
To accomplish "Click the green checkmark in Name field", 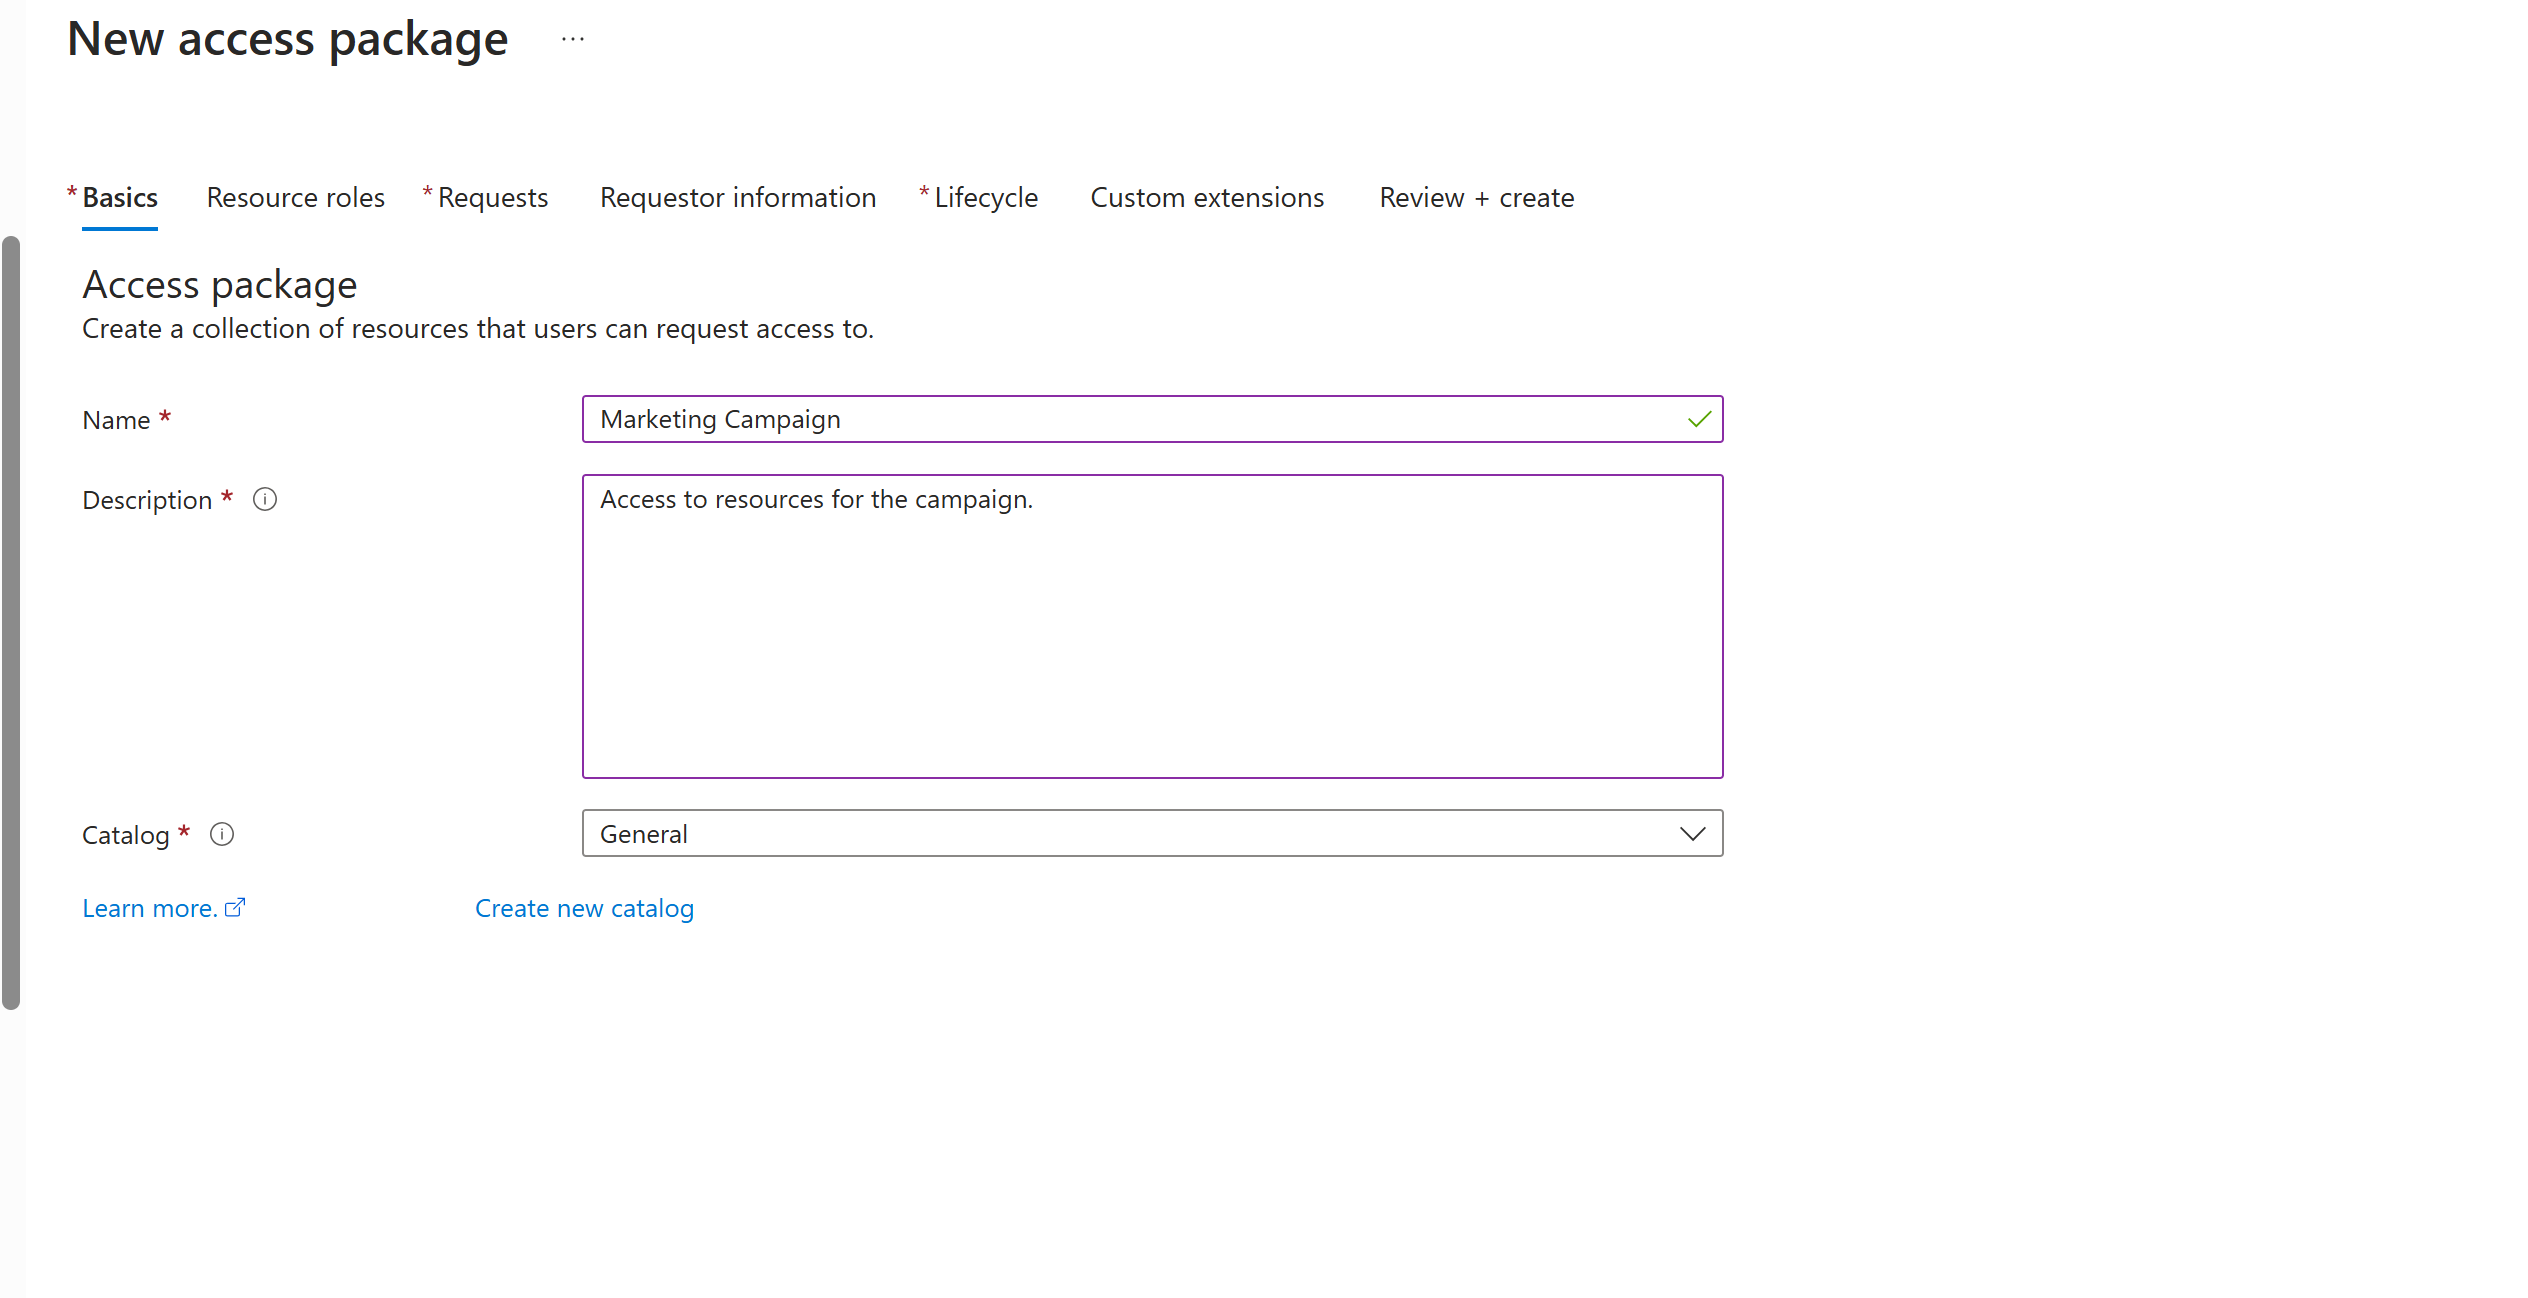I will pyautogui.click(x=1699, y=420).
